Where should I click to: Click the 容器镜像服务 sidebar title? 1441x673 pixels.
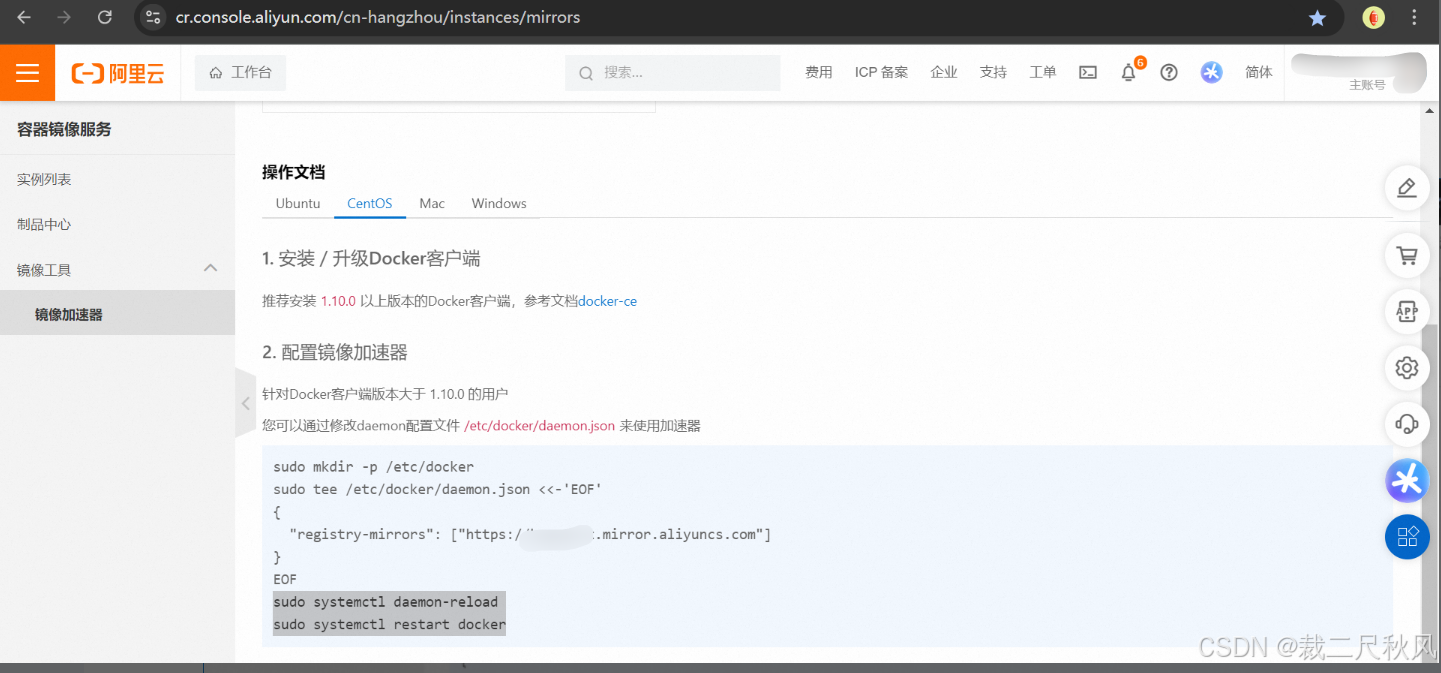[x=64, y=129]
